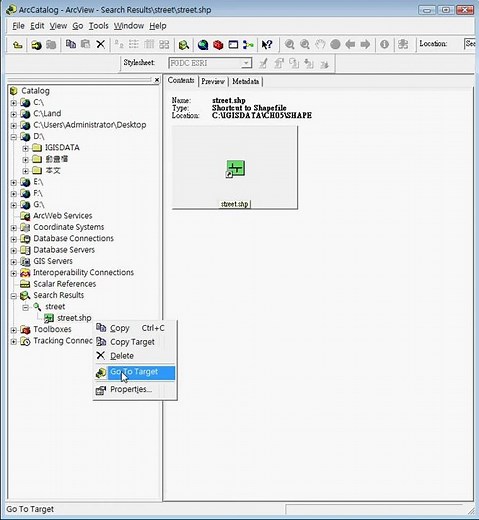This screenshot has height=520, width=479.
Task: Open the Tools menu
Action: [98, 26]
